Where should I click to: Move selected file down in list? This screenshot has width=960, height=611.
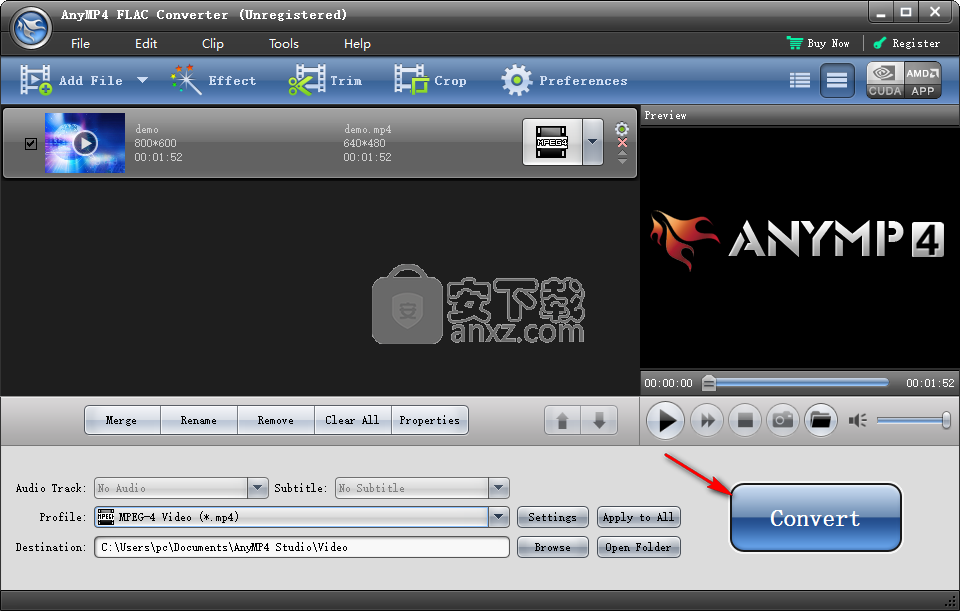(599, 420)
